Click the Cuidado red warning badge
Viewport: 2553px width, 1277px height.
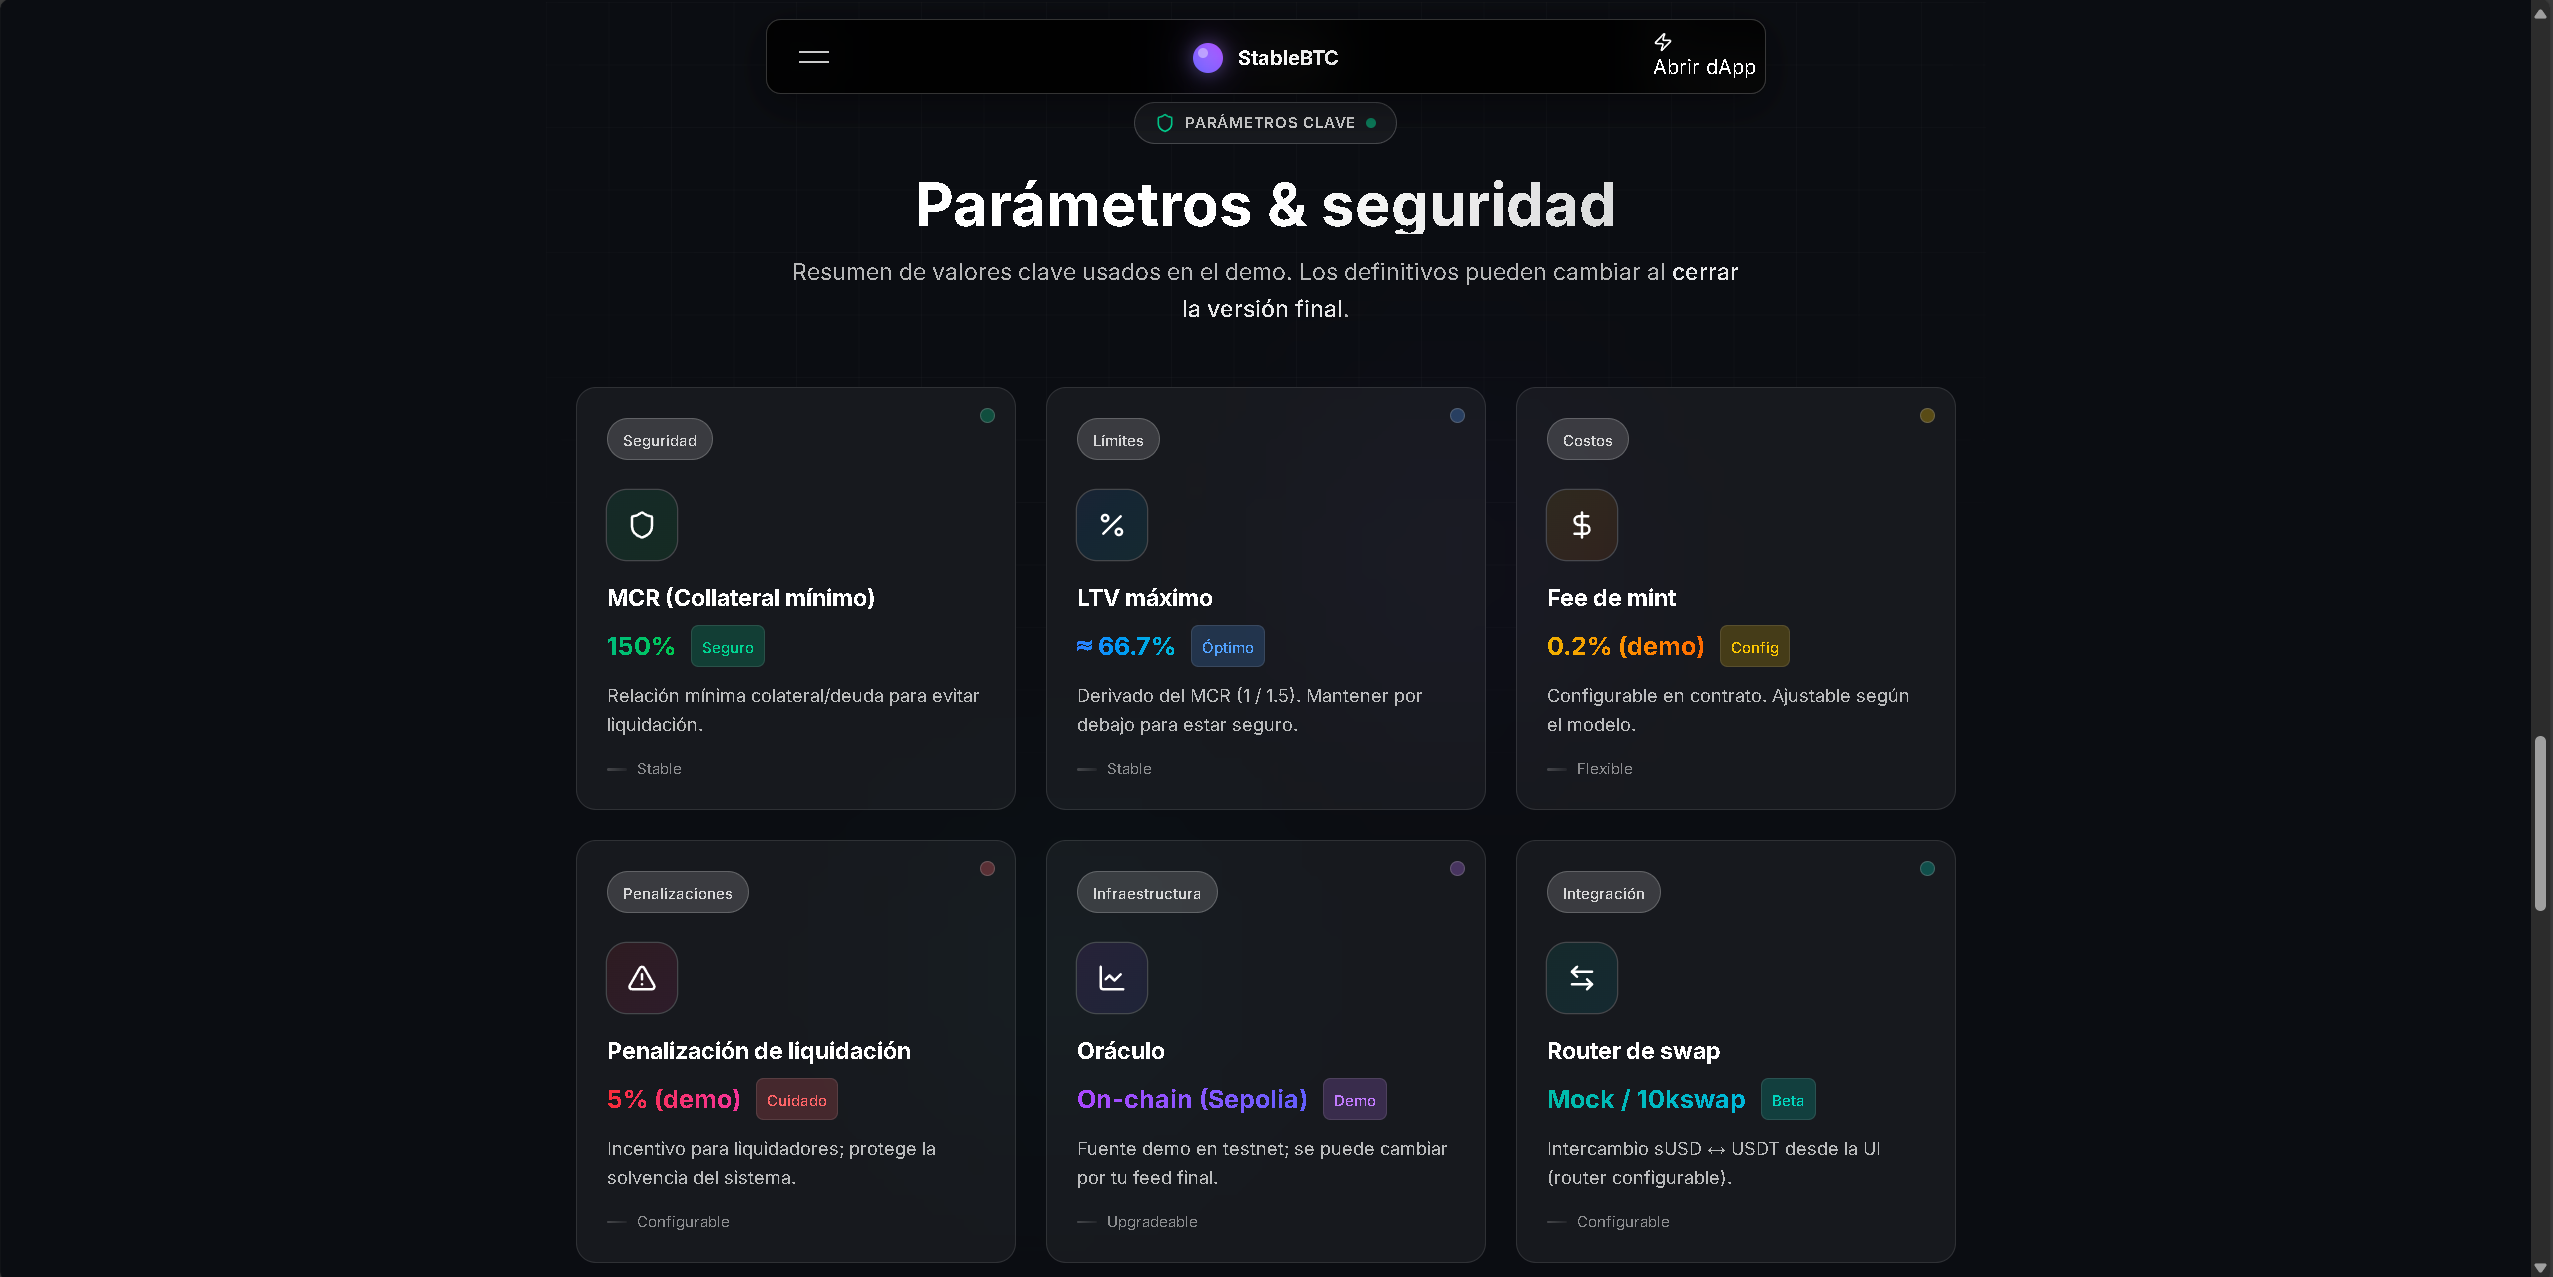pyautogui.click(x=796, y=1100)
